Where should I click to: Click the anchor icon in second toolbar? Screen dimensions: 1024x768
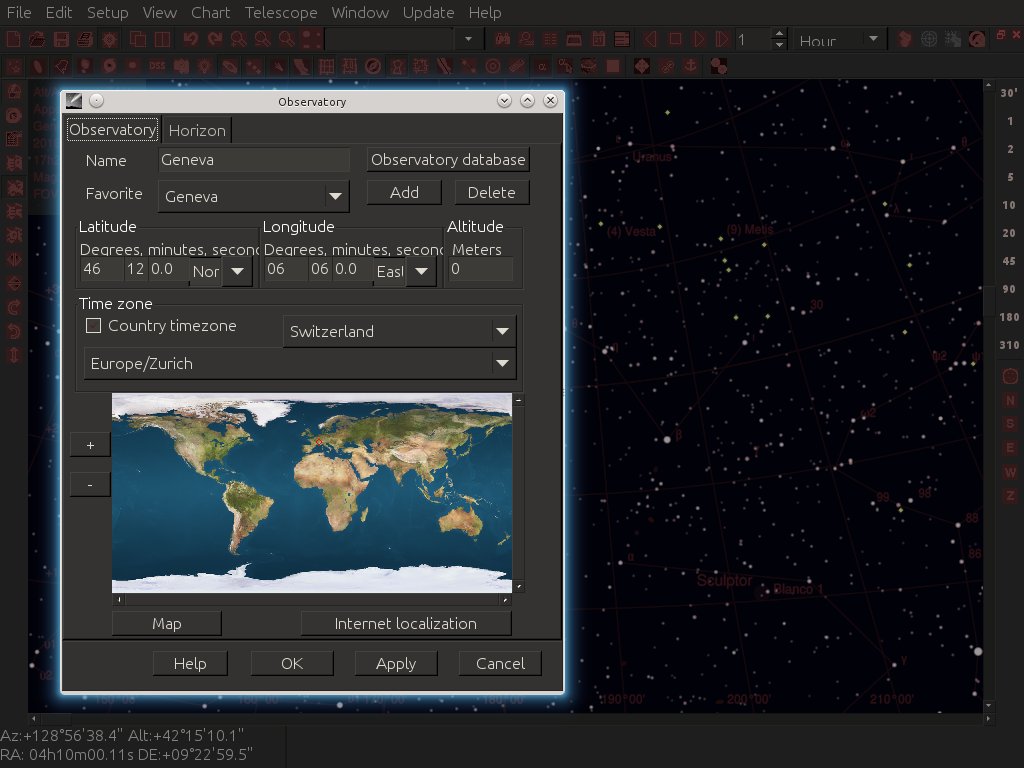690,66
